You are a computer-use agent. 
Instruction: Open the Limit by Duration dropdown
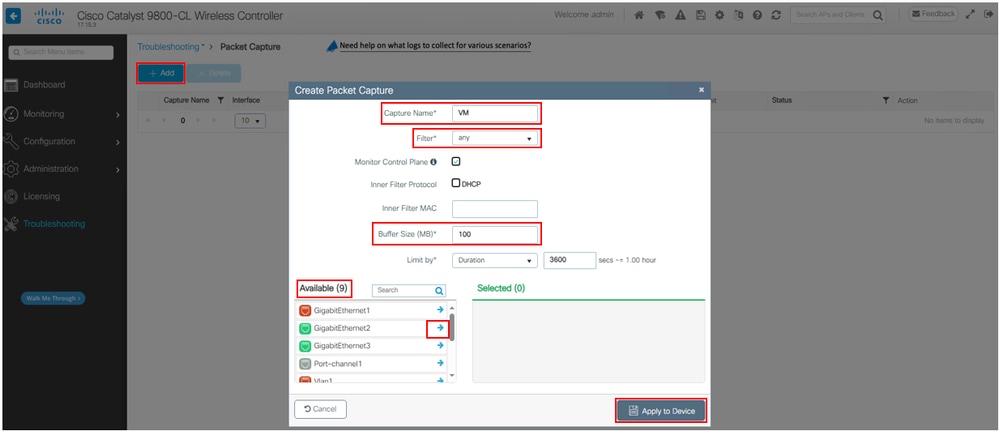495,260
